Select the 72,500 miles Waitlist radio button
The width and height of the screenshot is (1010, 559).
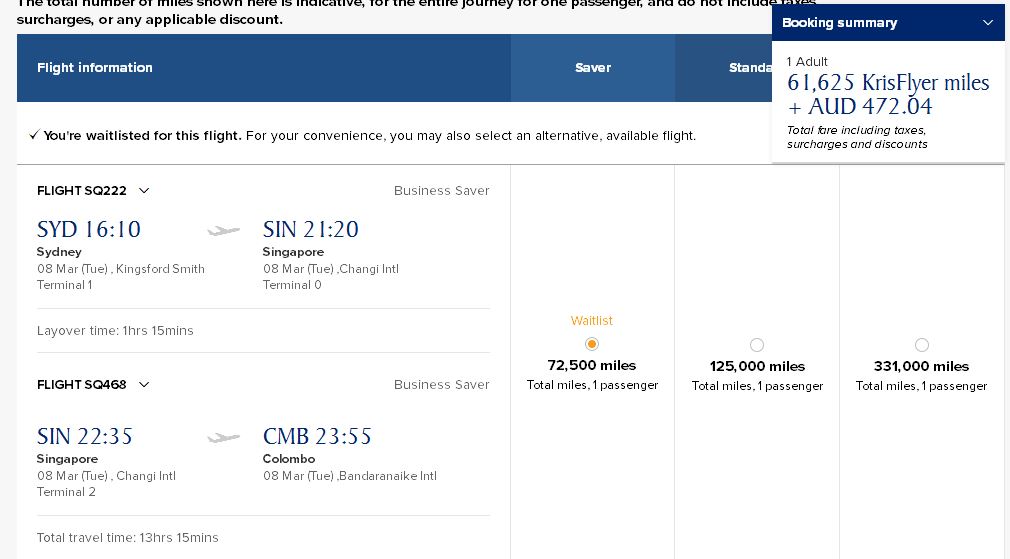coord(591,344)
